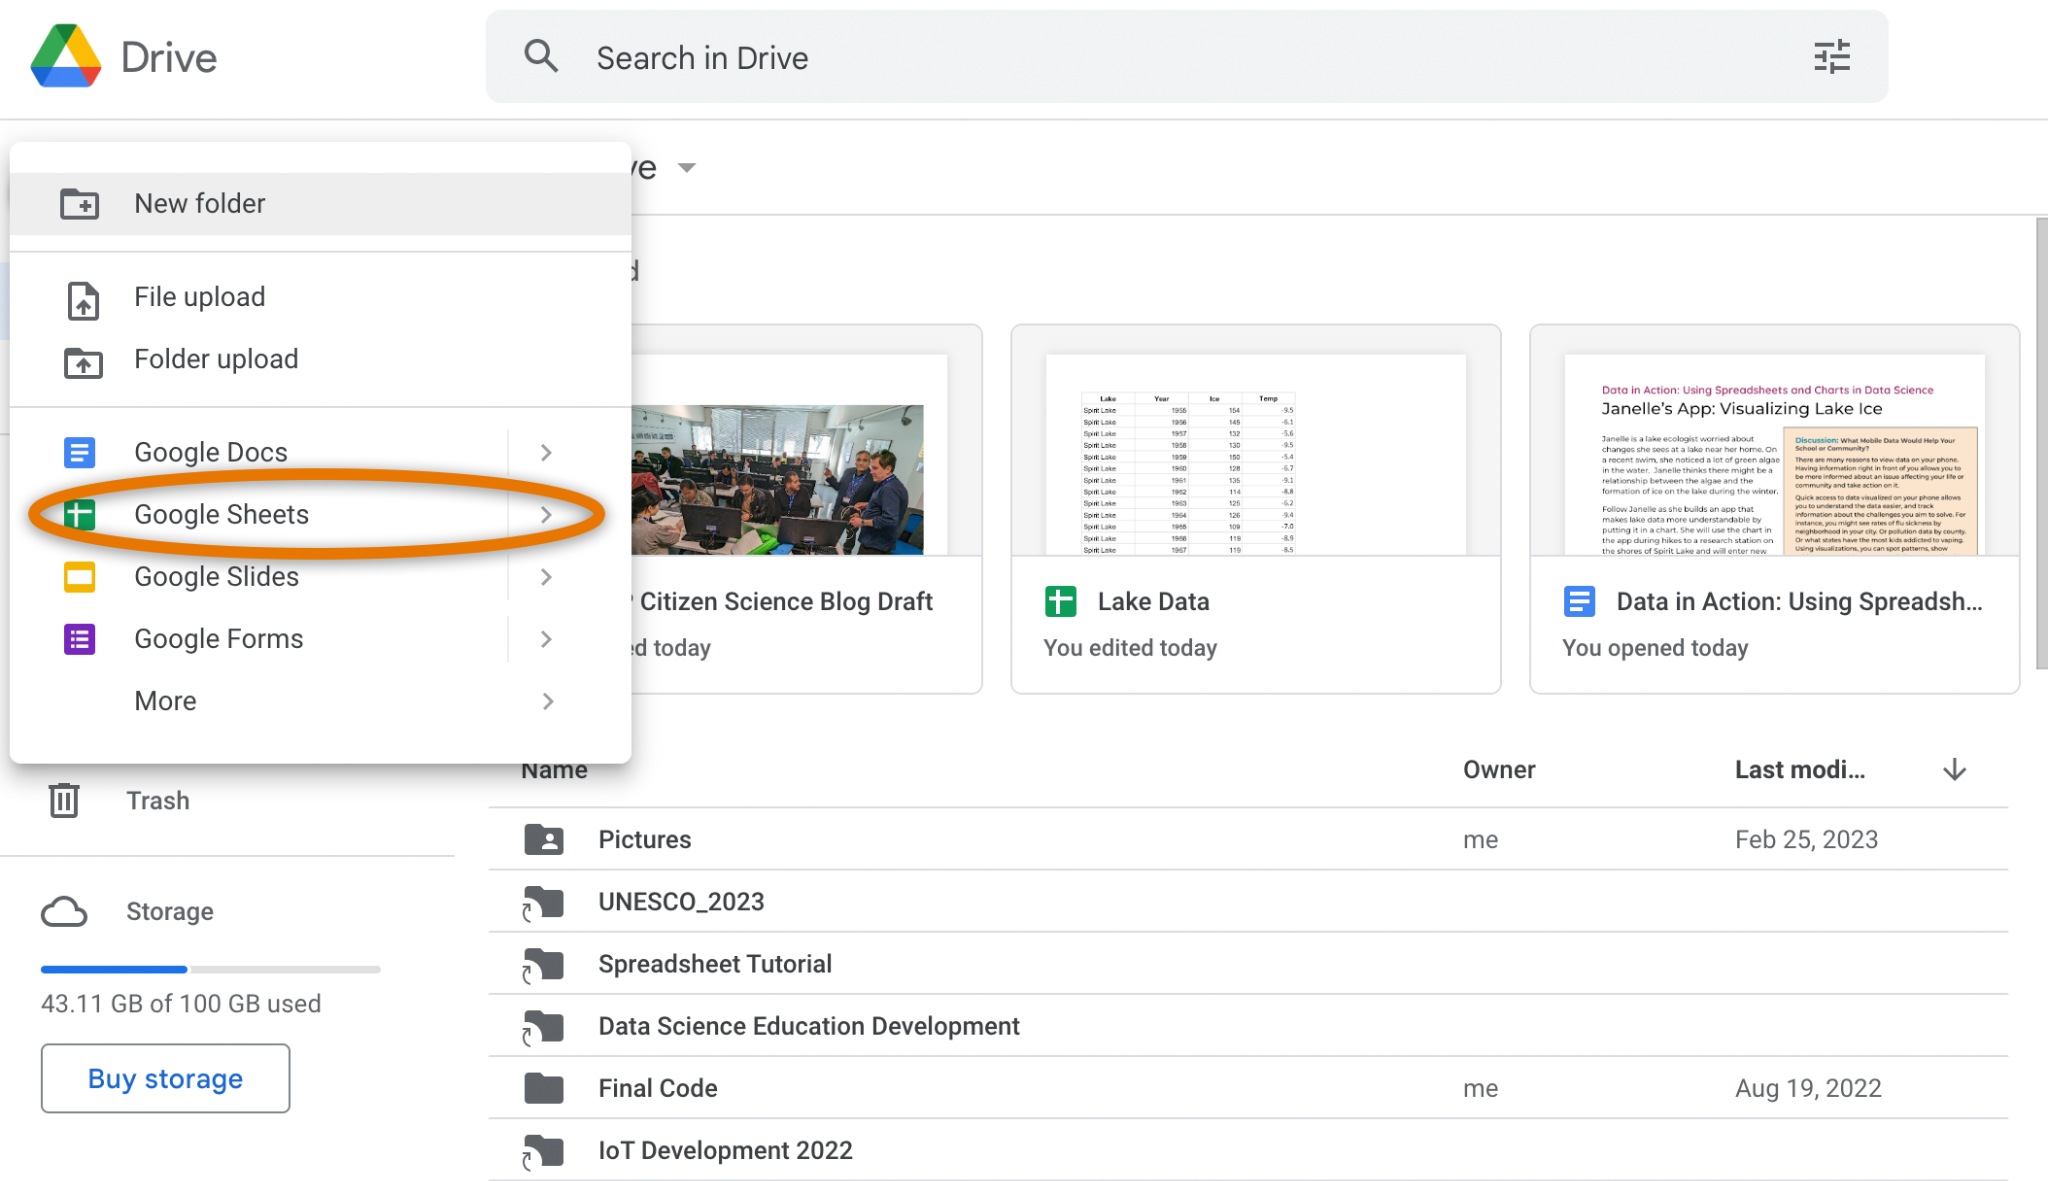2048x1181 pixels.
Task: Click the purple Google Forms icon
Action: [x=80, y=639]
